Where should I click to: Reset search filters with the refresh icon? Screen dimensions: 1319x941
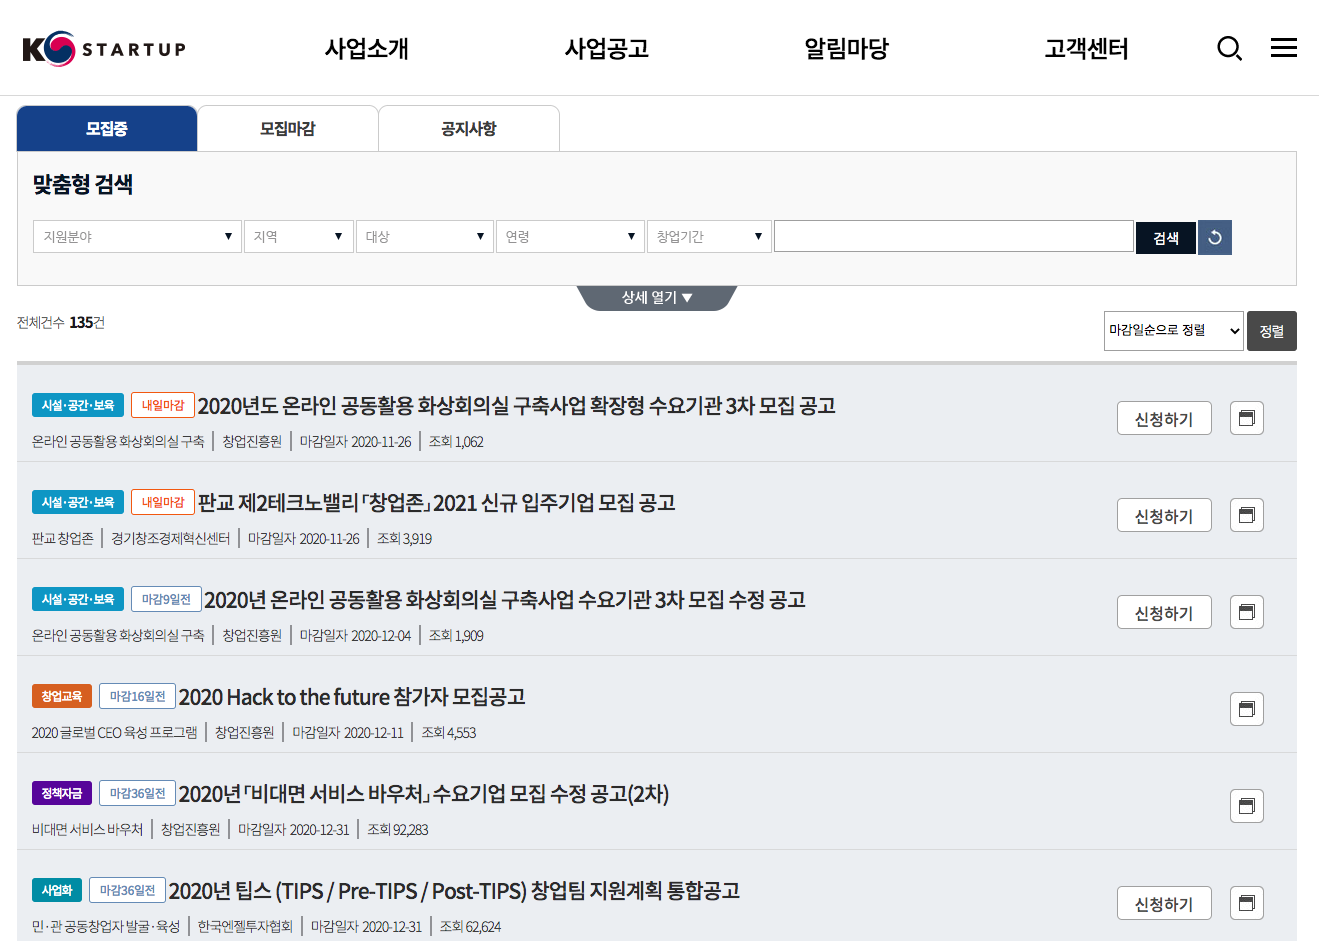pyautogui.click(x=1214, y=237)
